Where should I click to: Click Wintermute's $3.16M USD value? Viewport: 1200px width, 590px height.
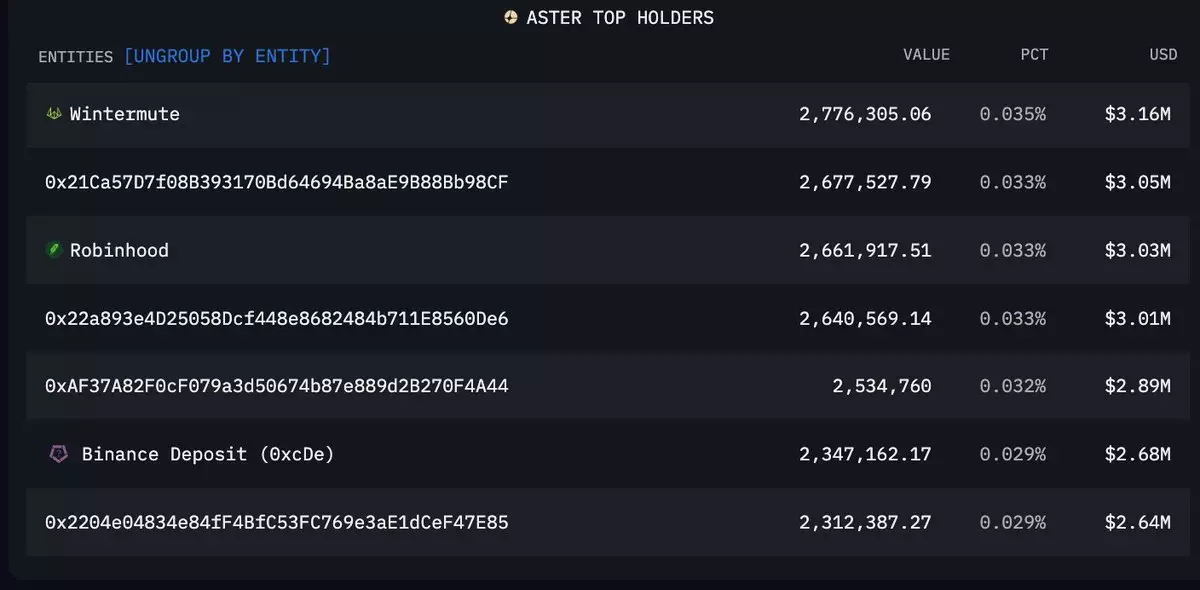pyautogui.click(x=1137, y=114)
